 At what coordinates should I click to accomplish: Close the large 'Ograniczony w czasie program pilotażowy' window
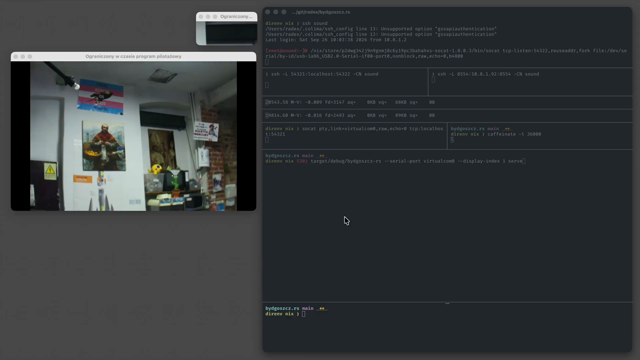pyautogui.click(x=16, y=56)
